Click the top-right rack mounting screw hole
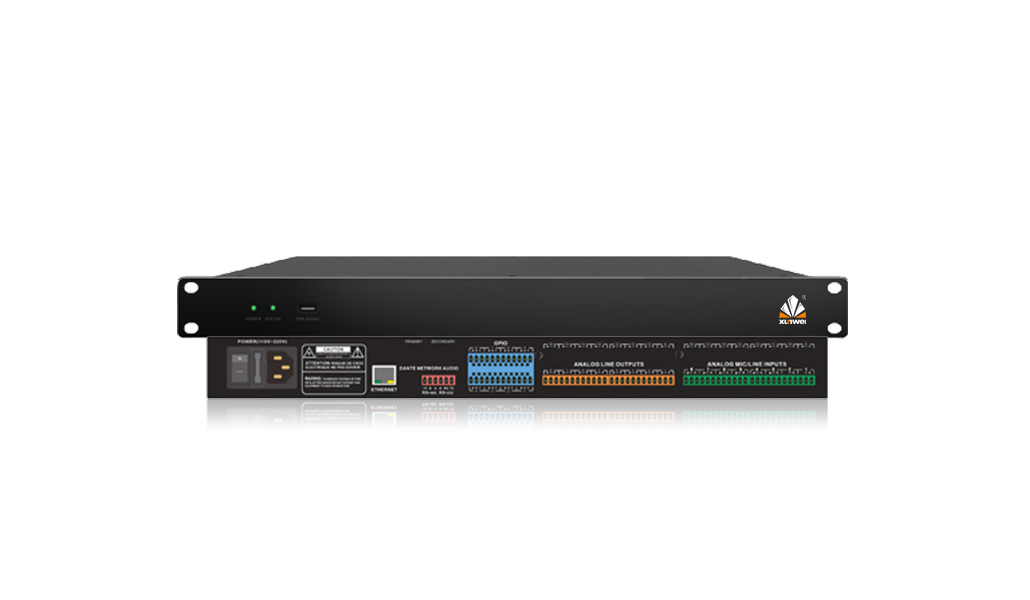The image size is (1030, 600). coord(832,287)
